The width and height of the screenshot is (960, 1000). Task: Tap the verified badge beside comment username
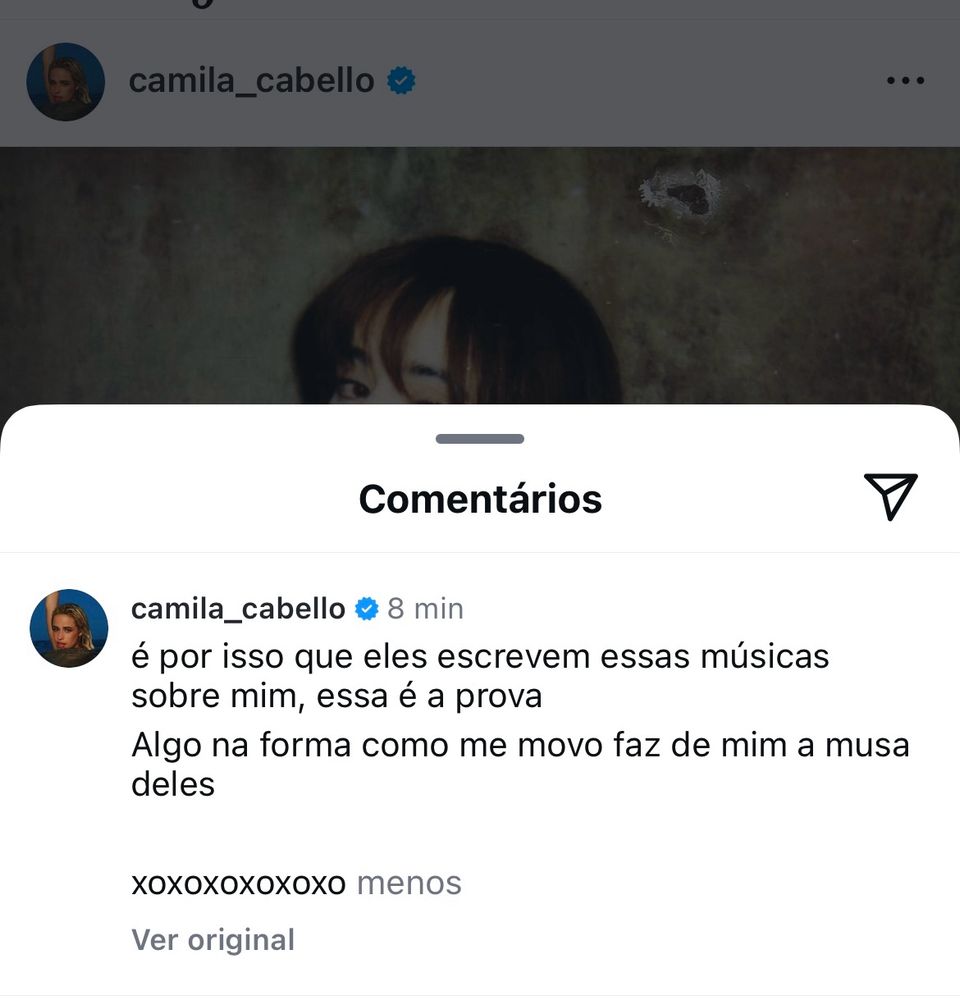click(367, 608)
